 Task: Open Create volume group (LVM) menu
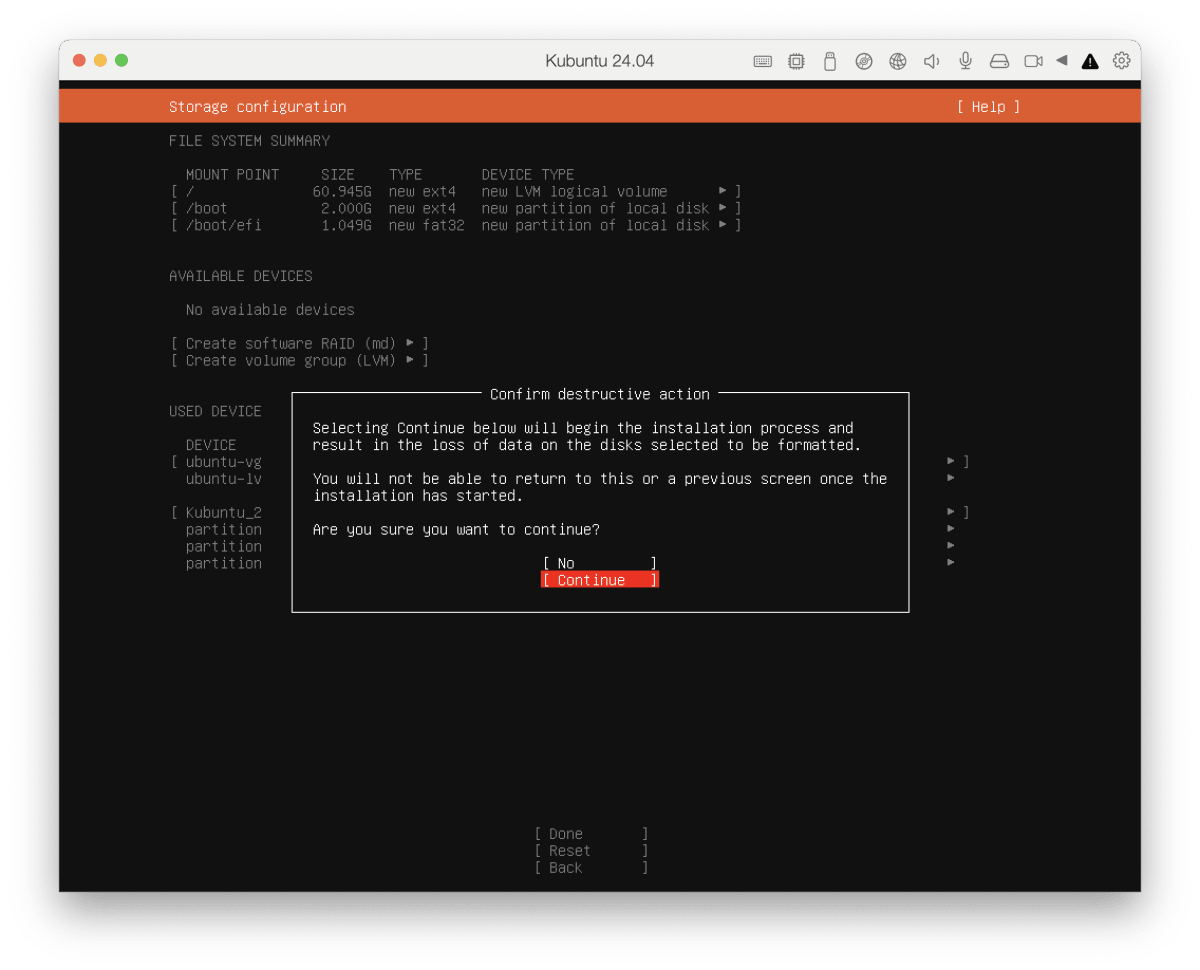299,360
